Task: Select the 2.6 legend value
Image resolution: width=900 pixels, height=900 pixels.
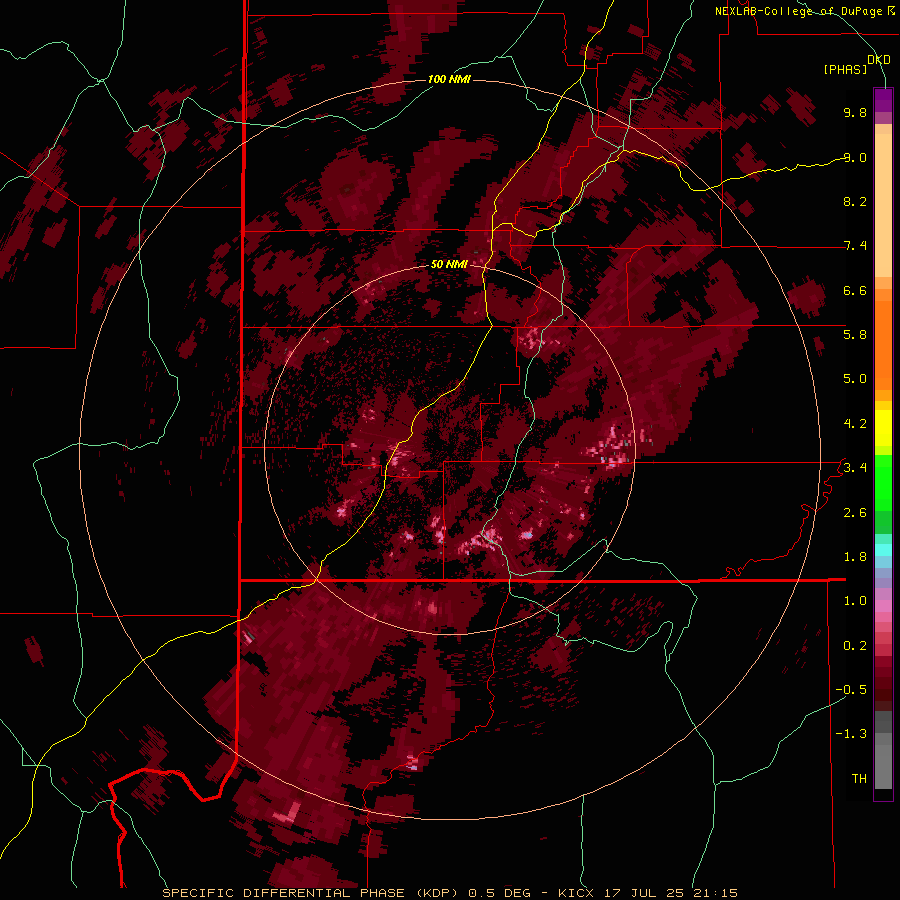Action: point(855,513)
